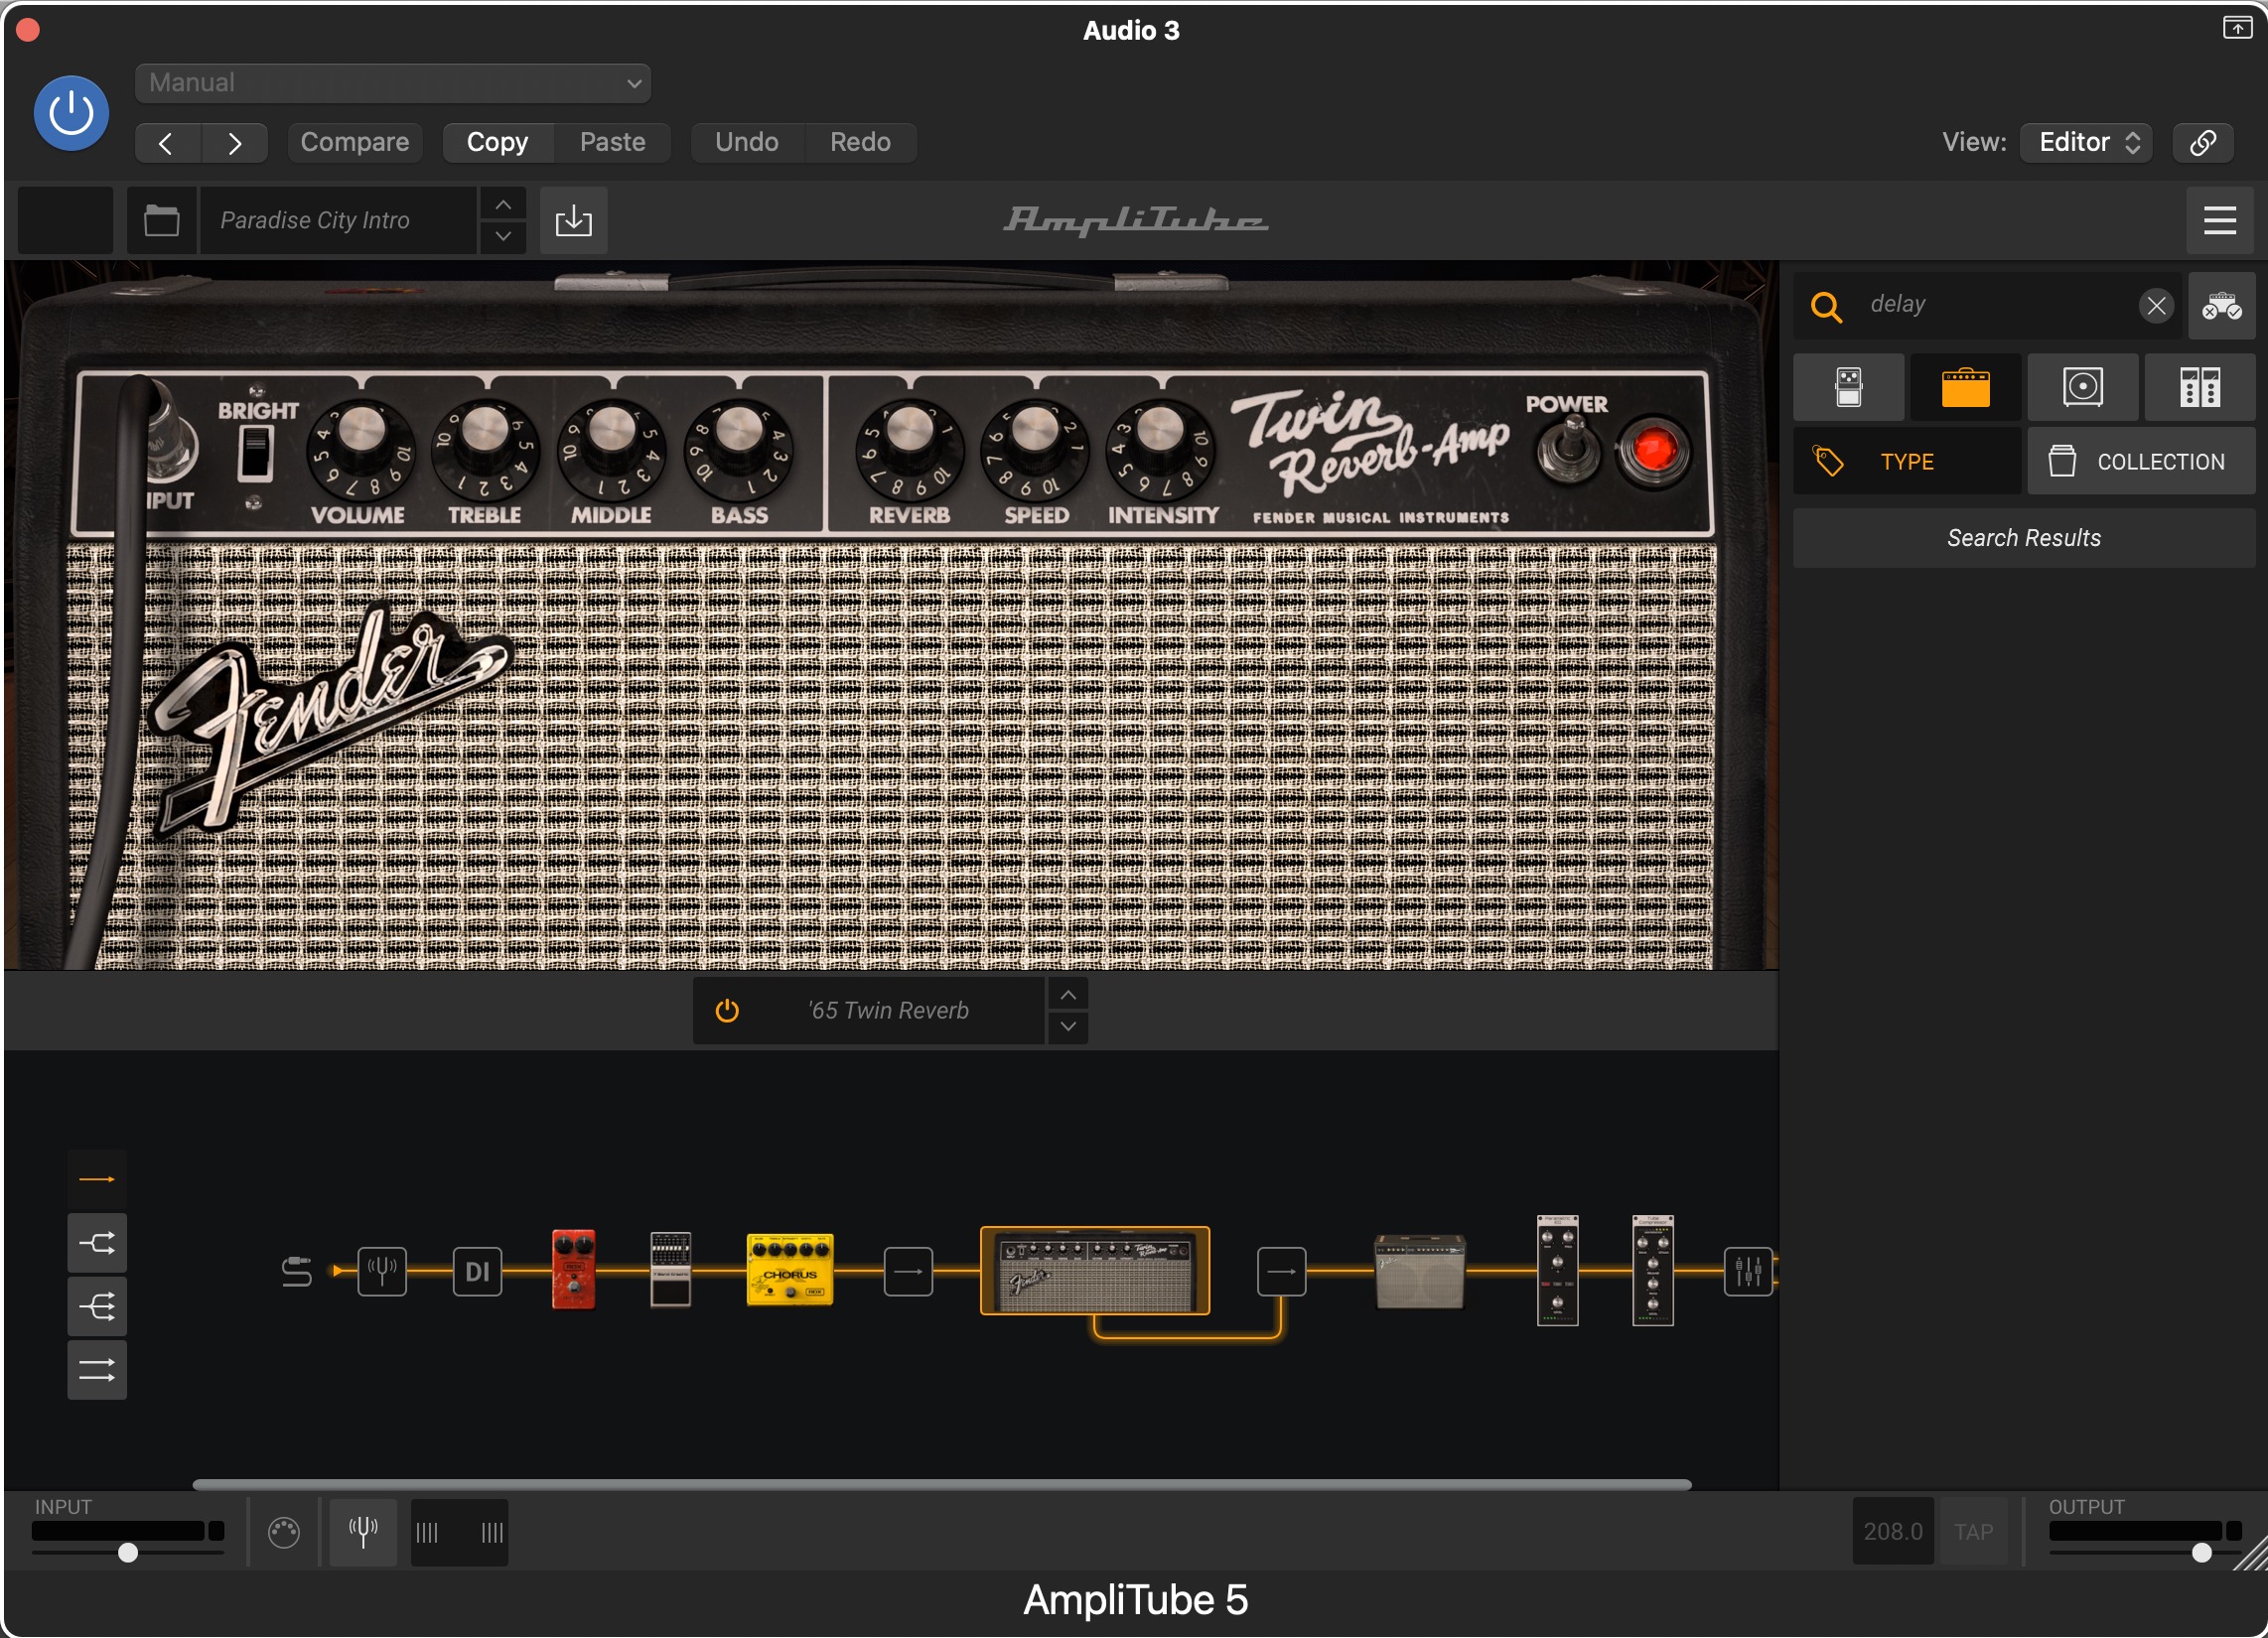Select the red overdrive pedal
Image resolution: width=2268 pixels, height=1638 pixels.
tap(573, 1270)
